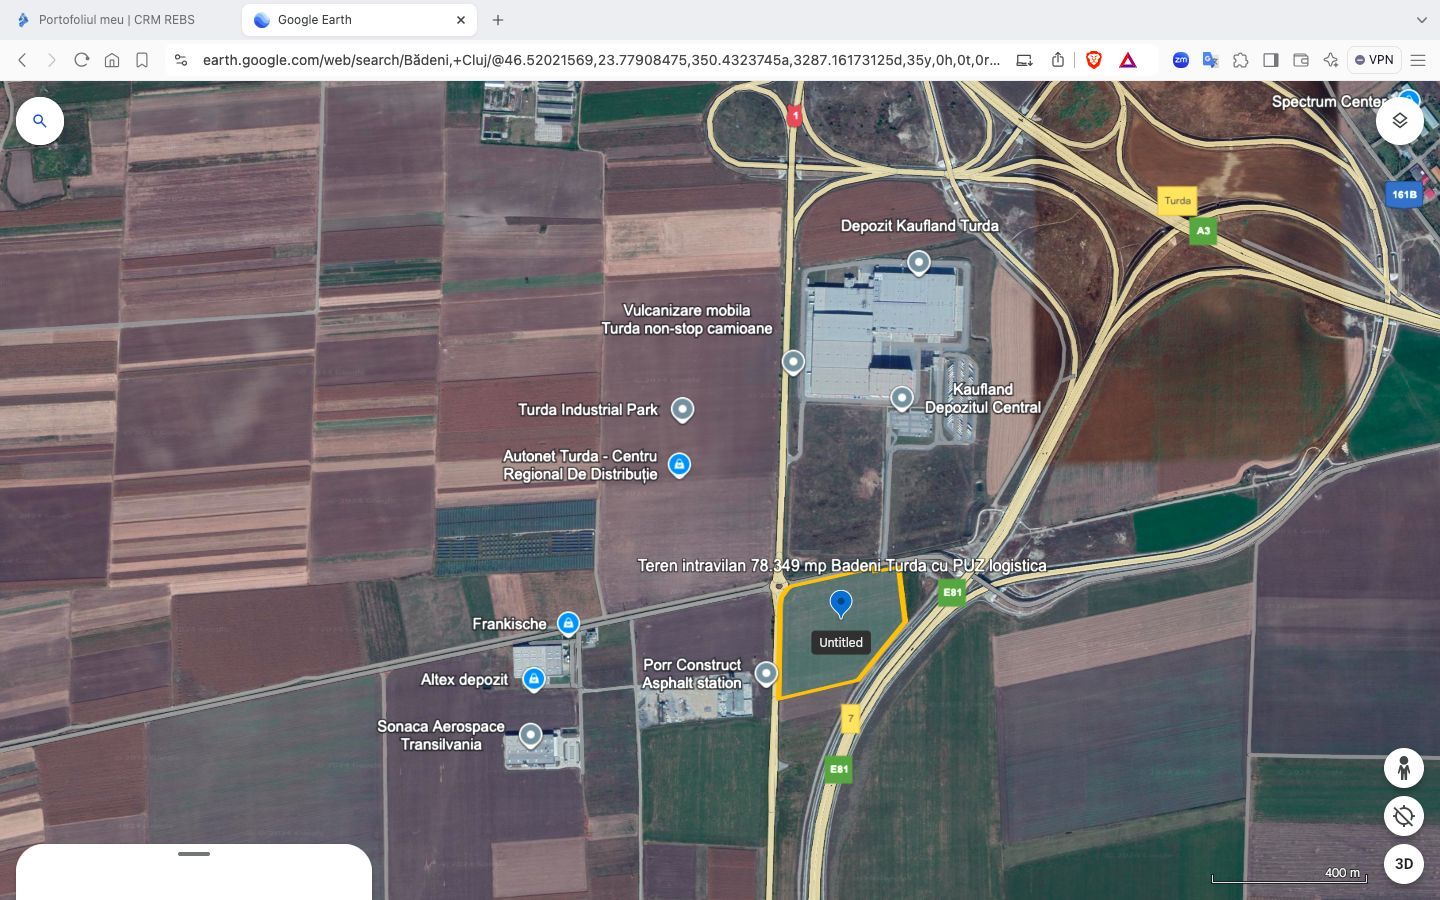Activate Pegman street view mode
This screenshot has height=900, width=1440.
click(1403, 768)
